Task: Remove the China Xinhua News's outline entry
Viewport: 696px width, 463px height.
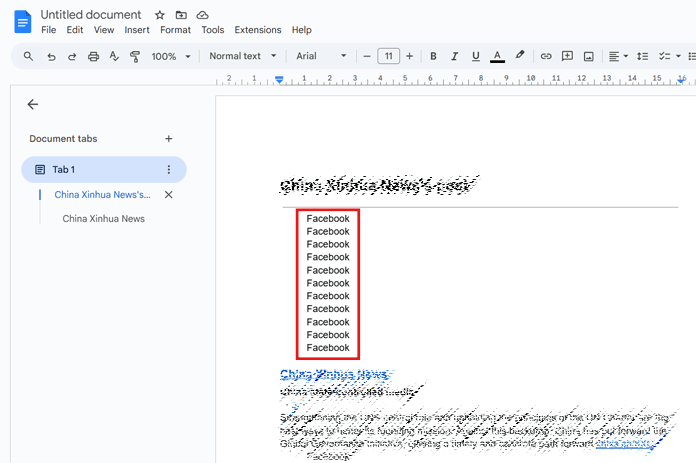Action: pyautogui.click(x=169, y=194)
